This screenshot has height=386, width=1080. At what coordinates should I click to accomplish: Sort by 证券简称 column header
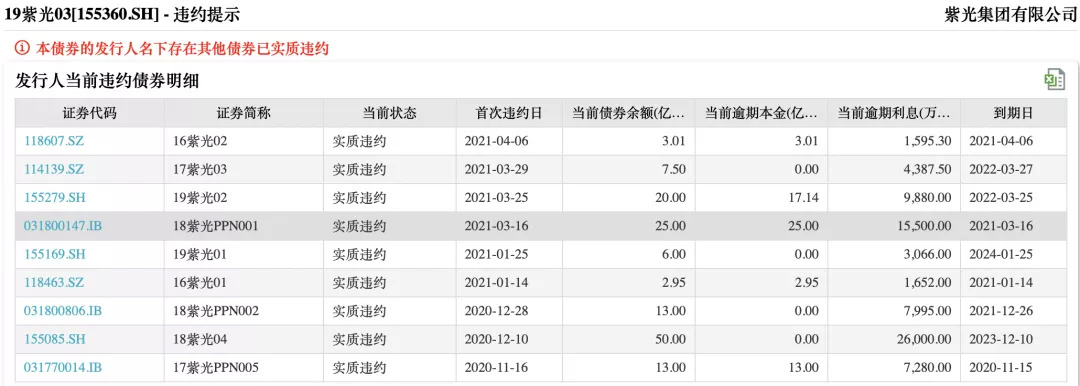[244, 113]
